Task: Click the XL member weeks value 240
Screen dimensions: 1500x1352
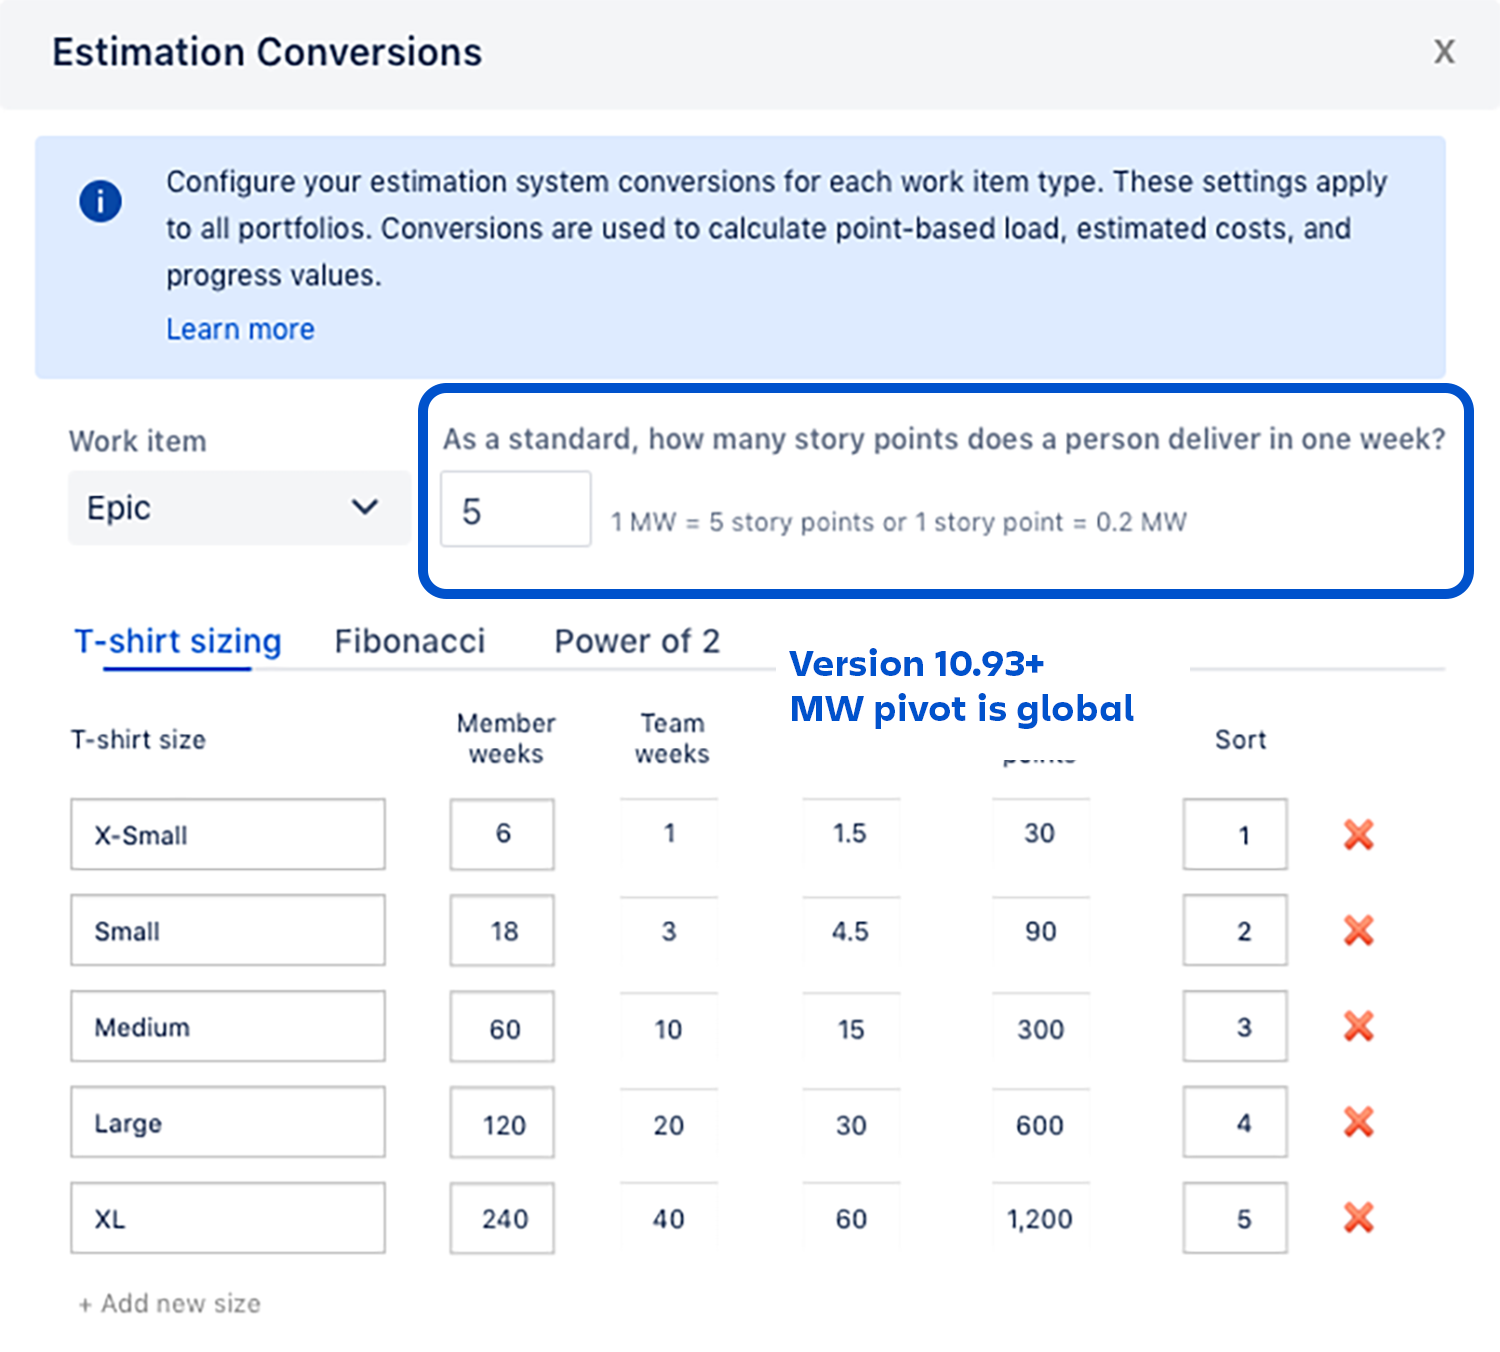Action: [502, 1218]
